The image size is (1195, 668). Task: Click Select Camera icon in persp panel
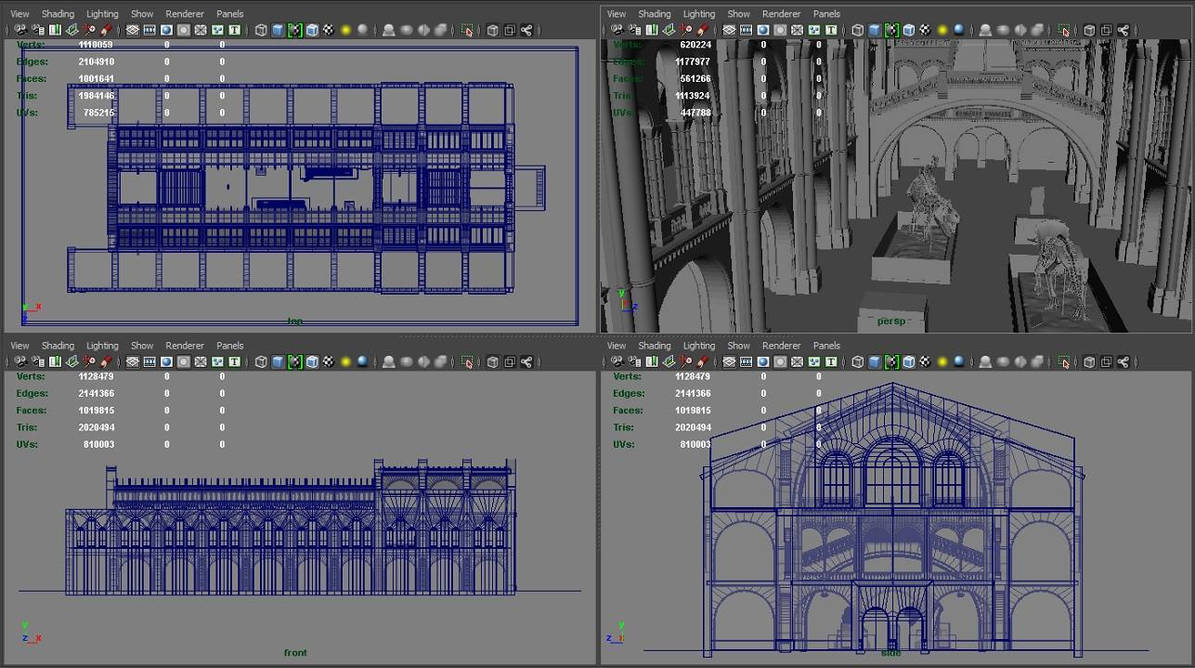pyautogui.click(x=617, y=30)
